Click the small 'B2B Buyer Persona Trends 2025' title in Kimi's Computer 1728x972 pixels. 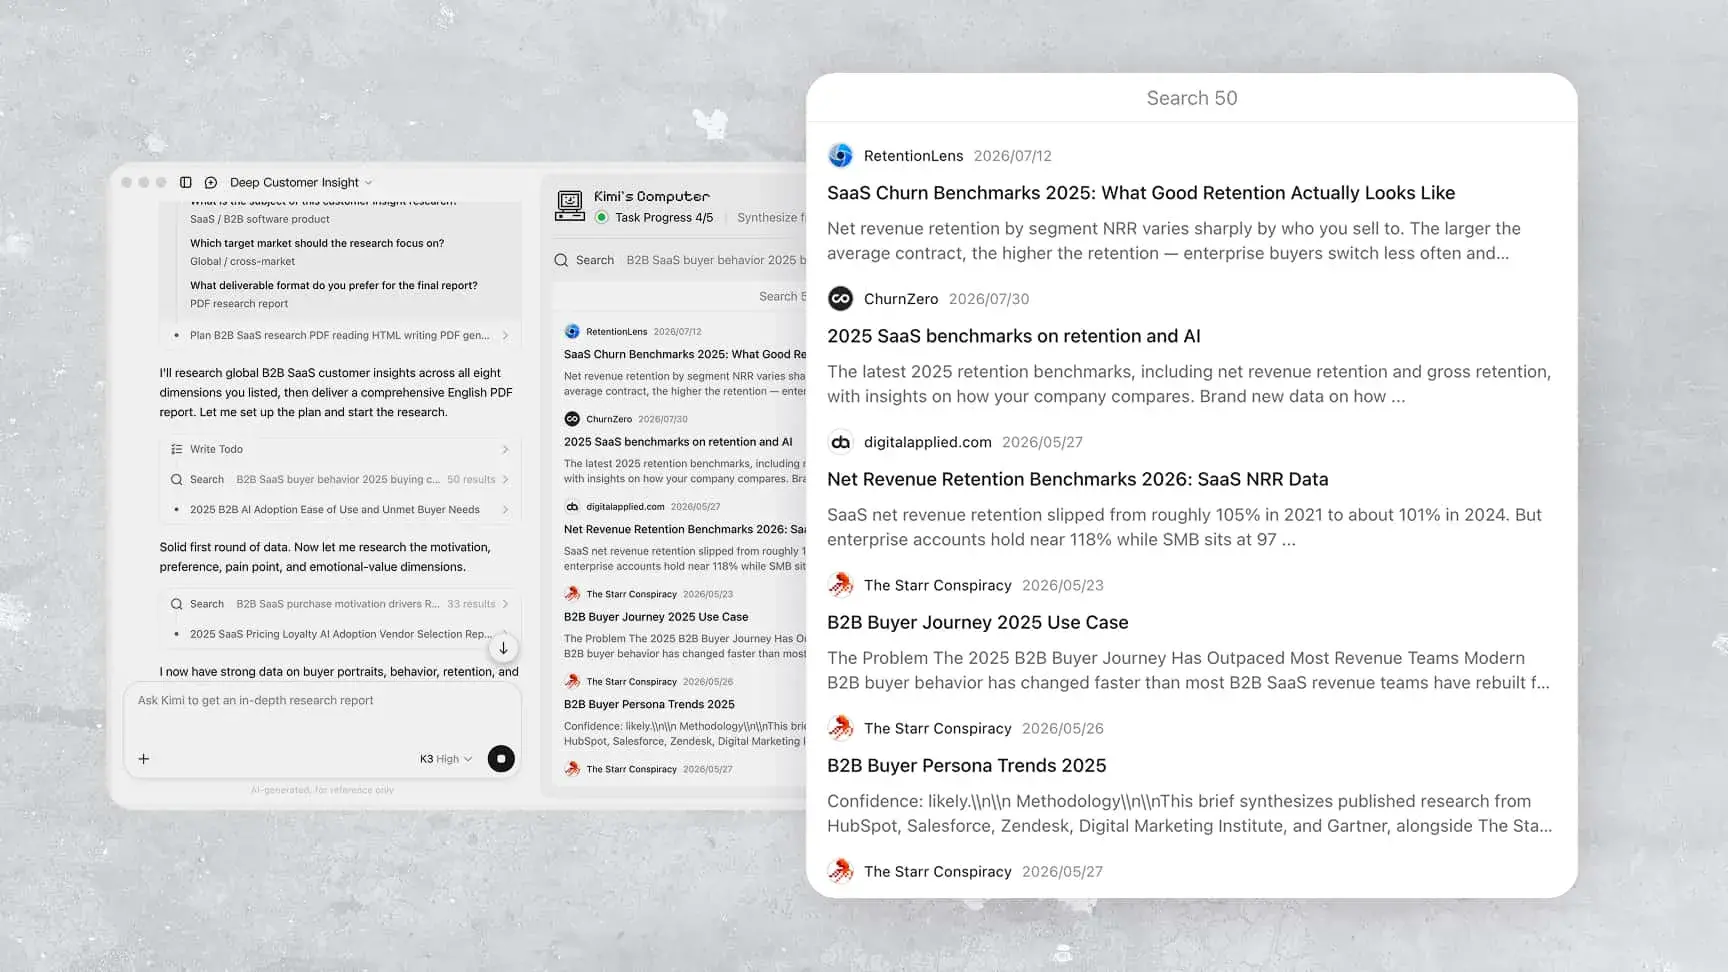tap(649, 704)
